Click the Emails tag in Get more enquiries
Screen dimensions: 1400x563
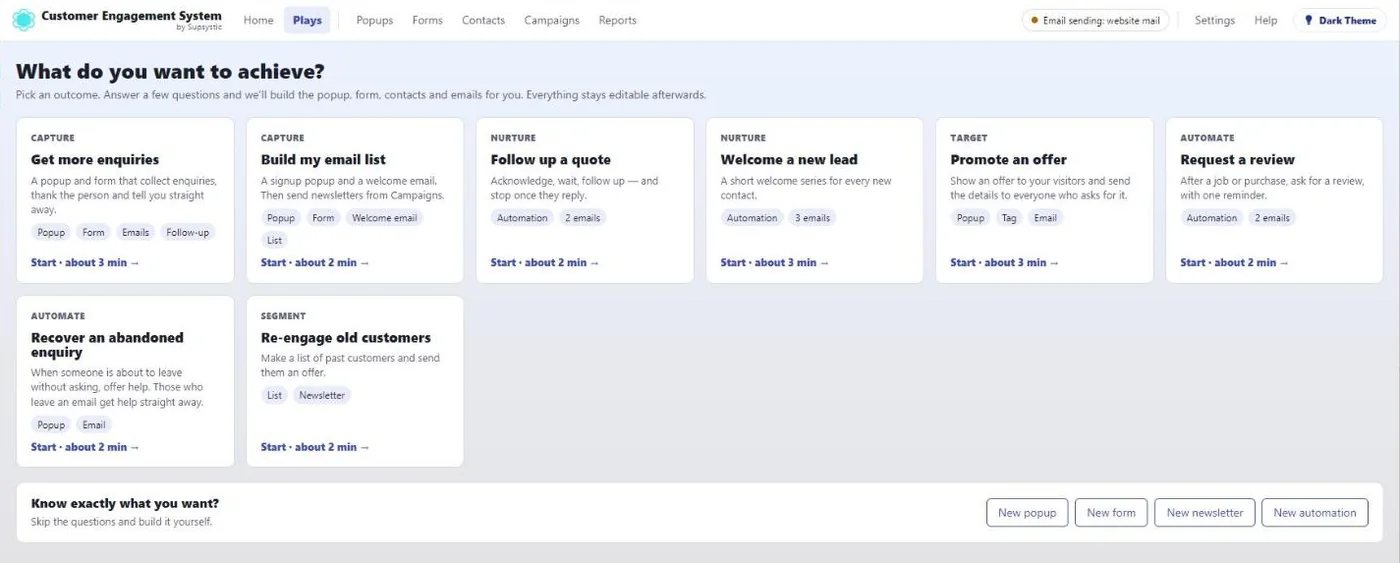(x=135, y=232)
